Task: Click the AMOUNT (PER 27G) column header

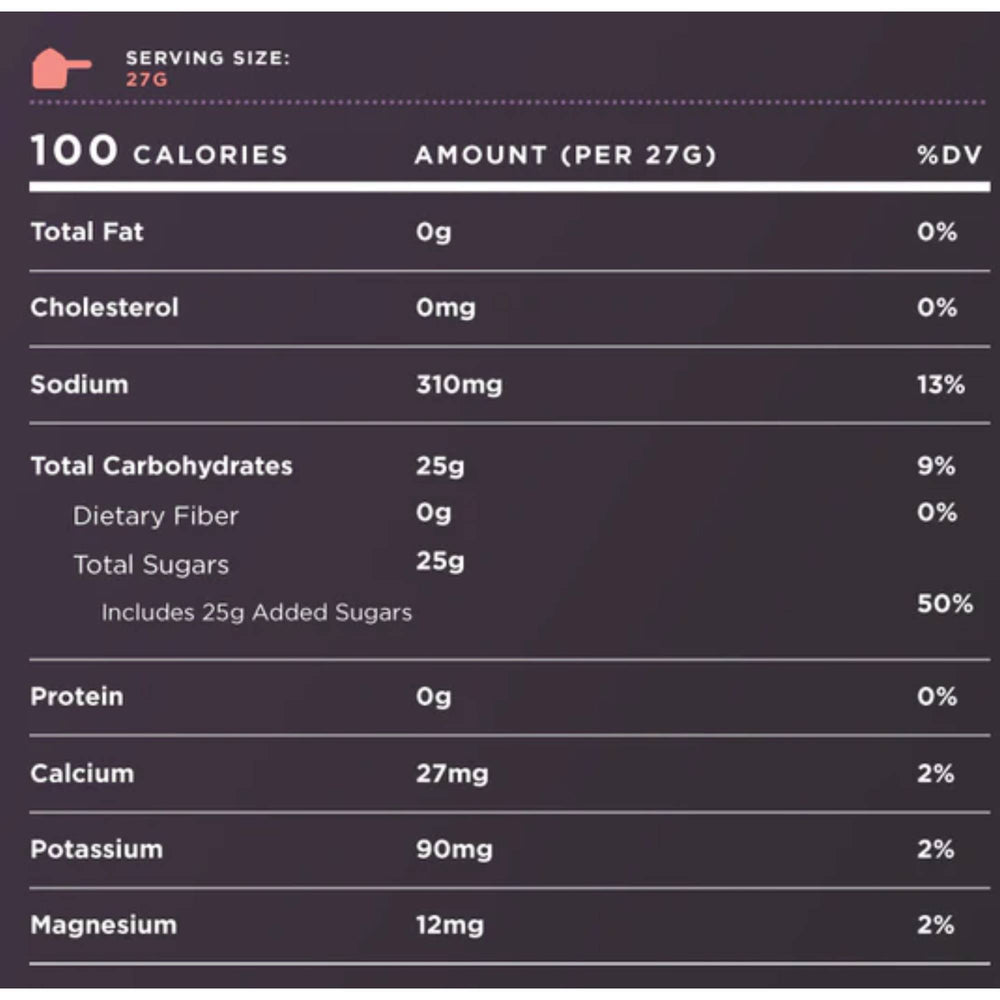Action: 565,155
